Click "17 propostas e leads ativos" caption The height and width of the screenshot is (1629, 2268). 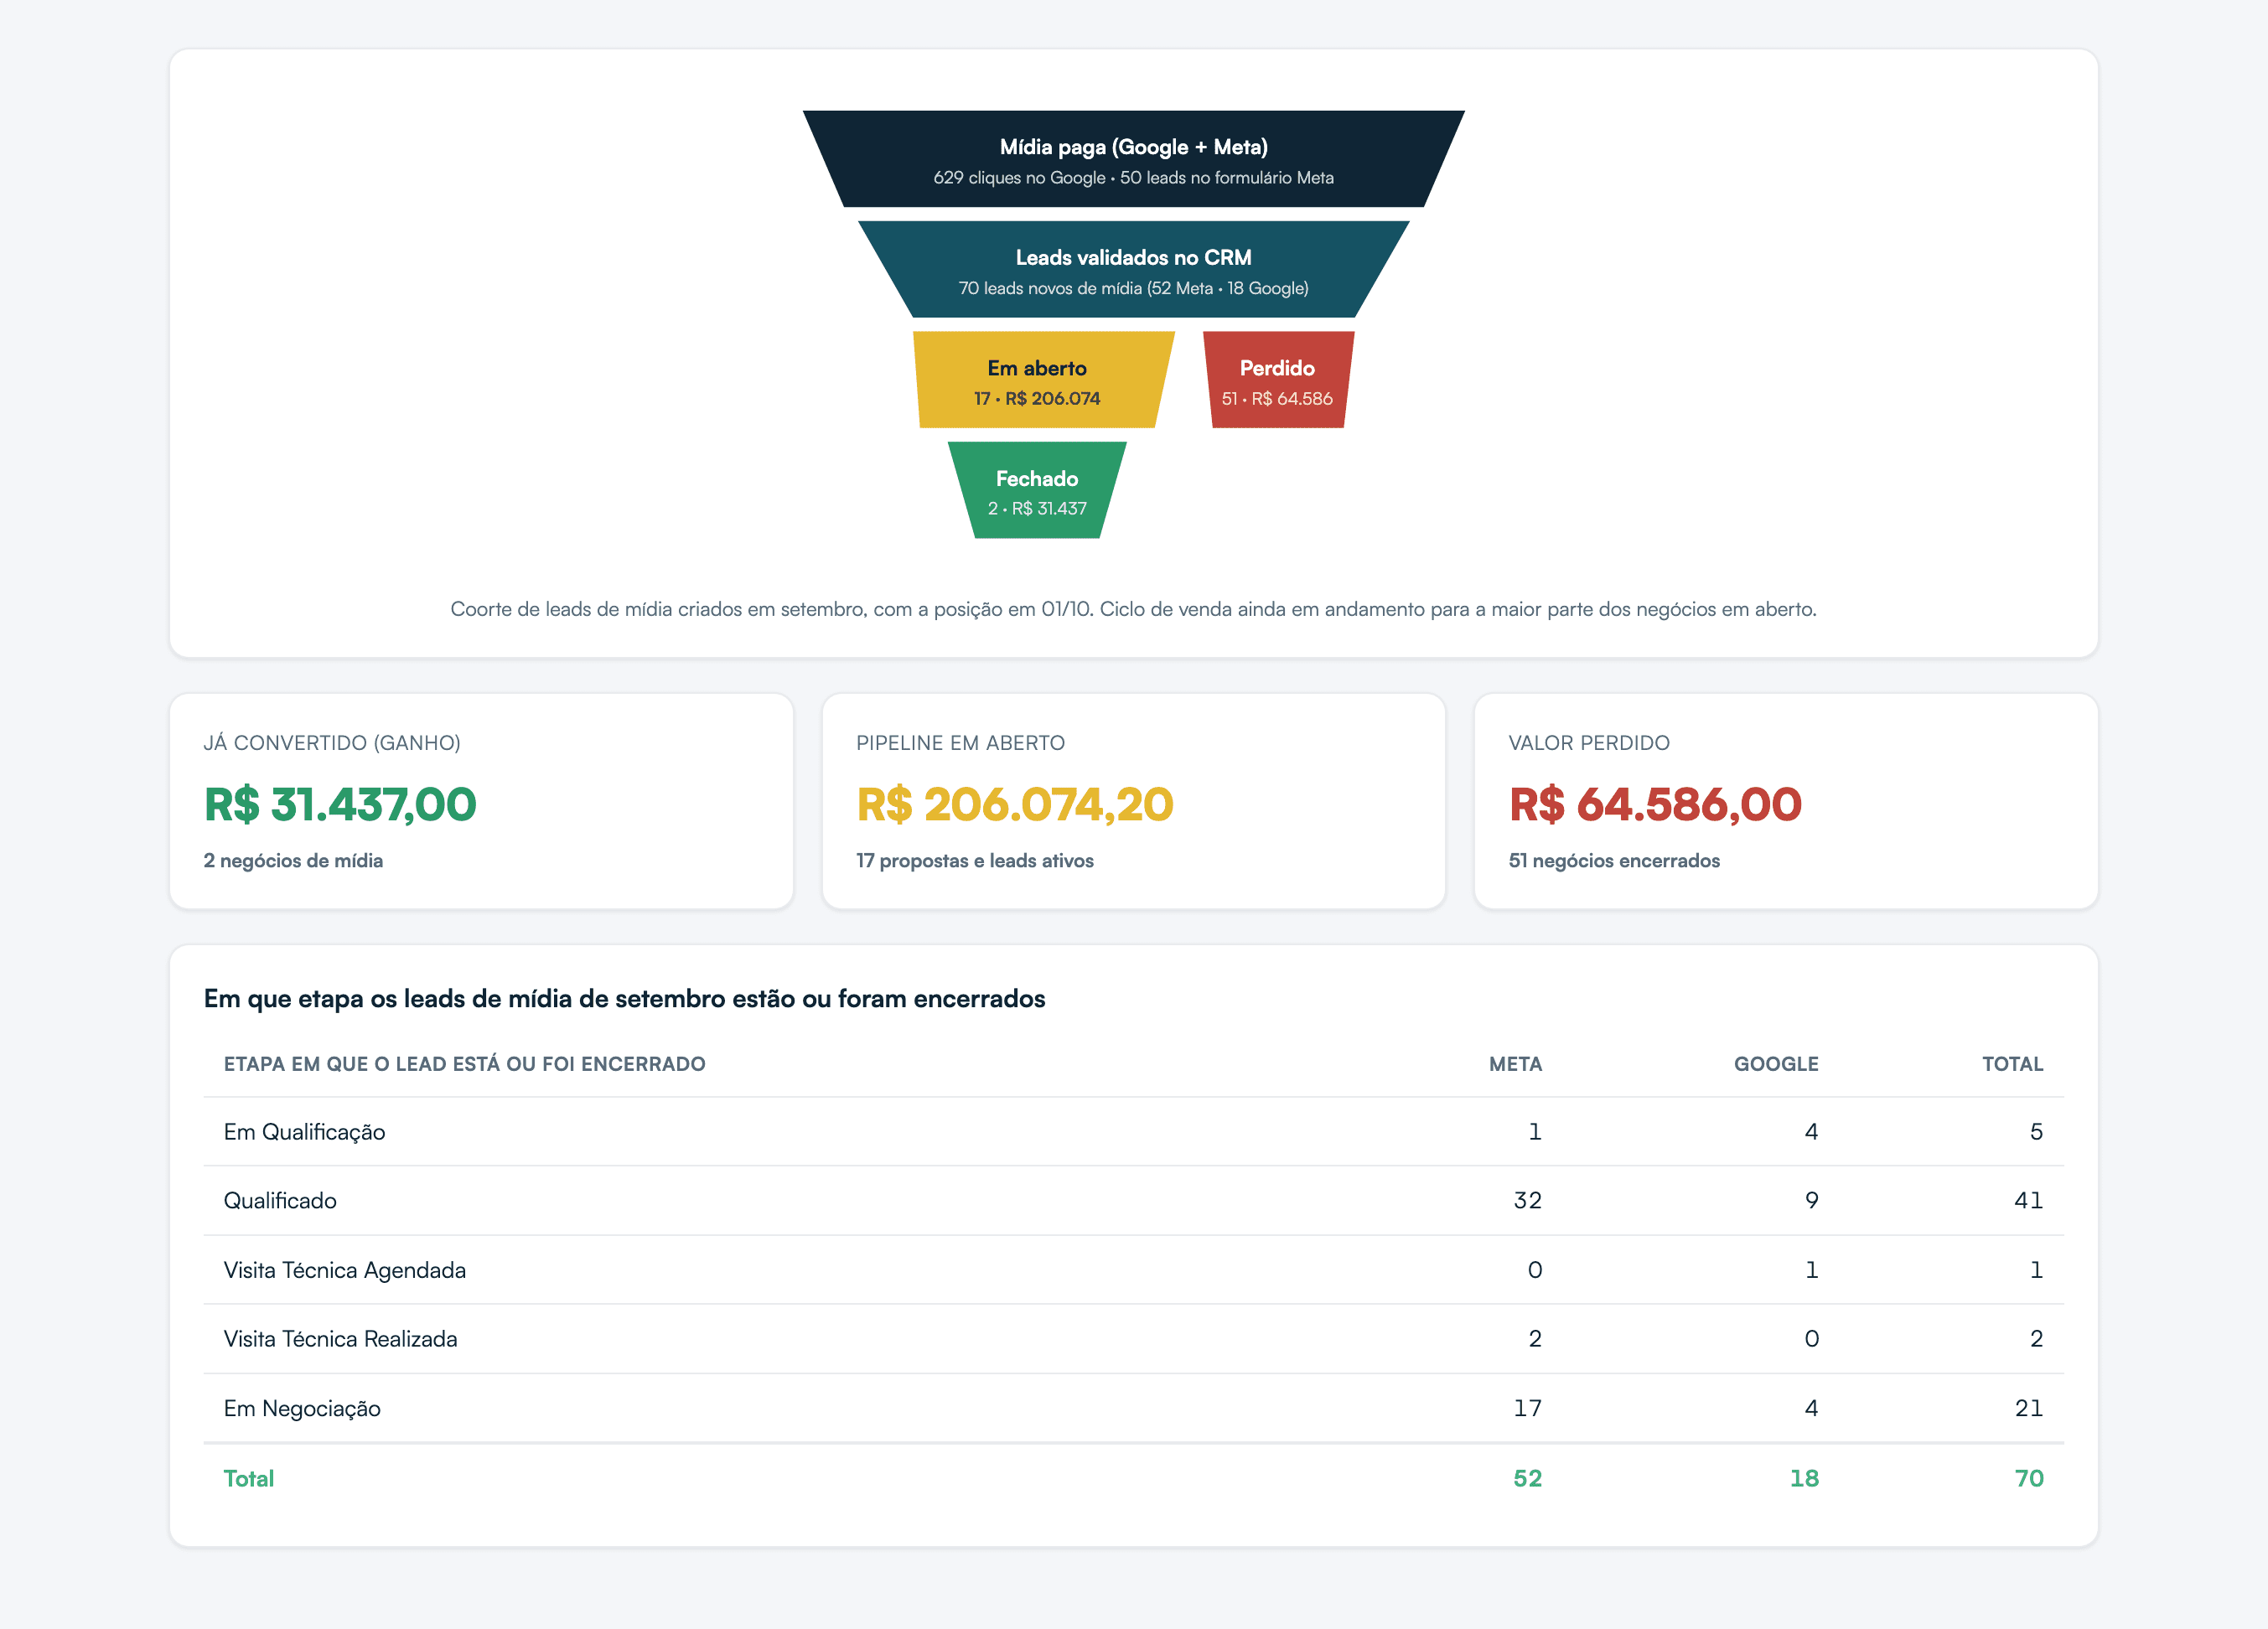tap(974, 861)
